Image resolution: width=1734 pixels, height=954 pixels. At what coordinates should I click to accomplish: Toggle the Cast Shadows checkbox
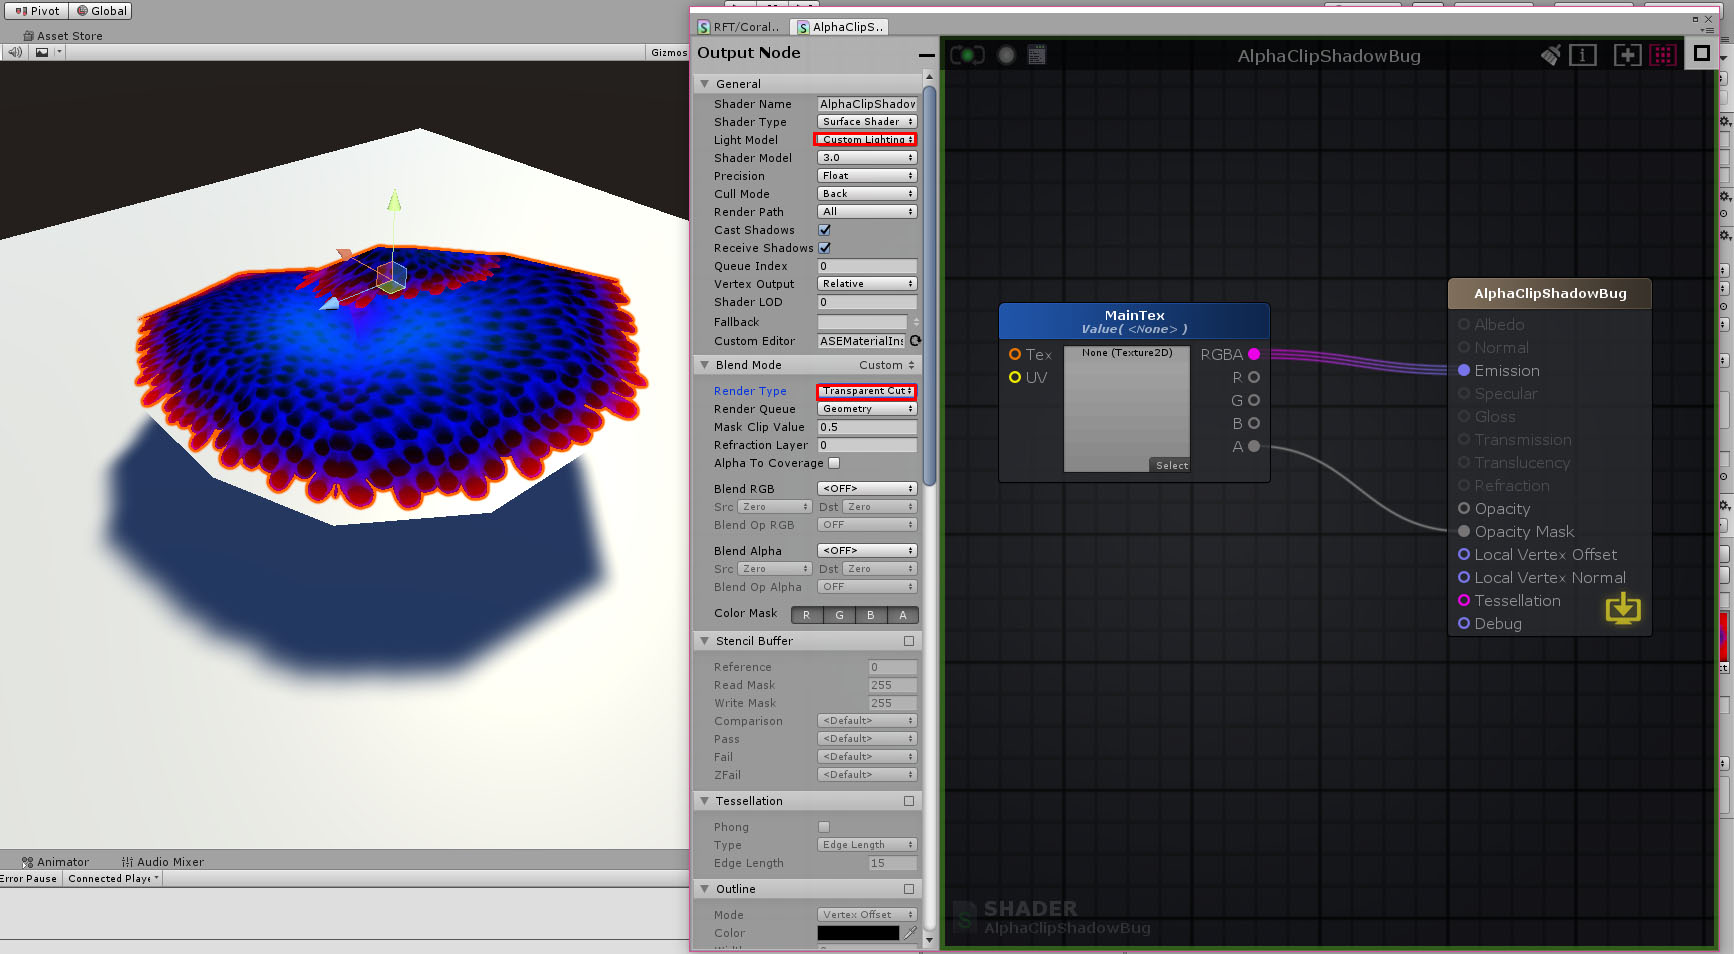click(x=825, y=230)
